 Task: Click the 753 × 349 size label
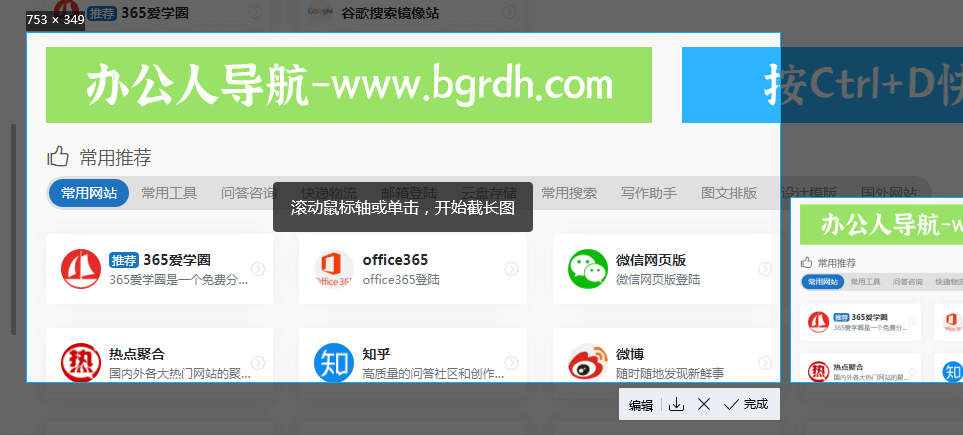tap(55, 20)
